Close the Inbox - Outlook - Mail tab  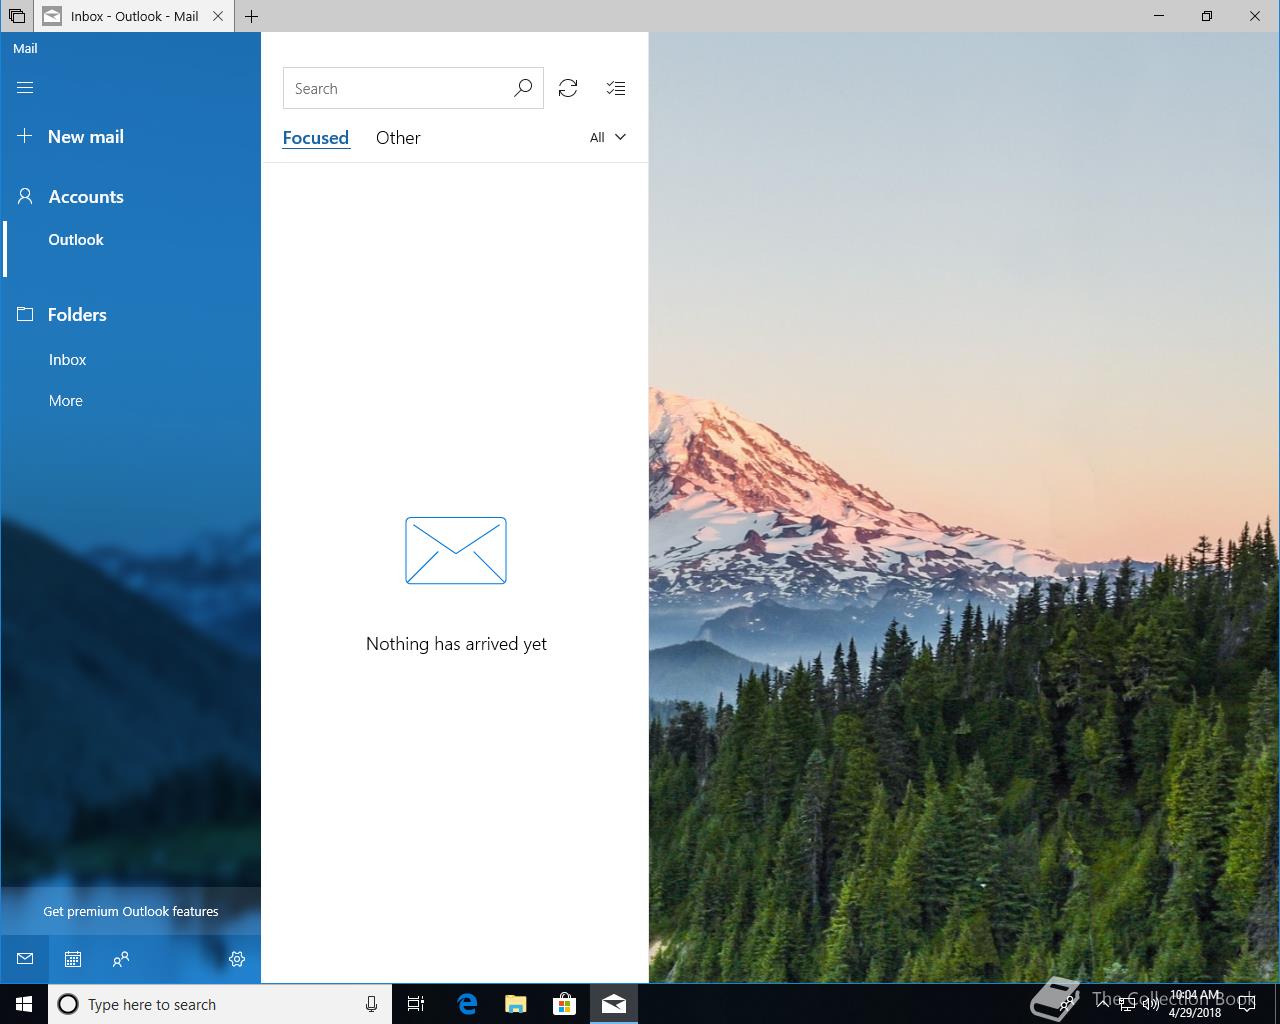tap(218, 16)
